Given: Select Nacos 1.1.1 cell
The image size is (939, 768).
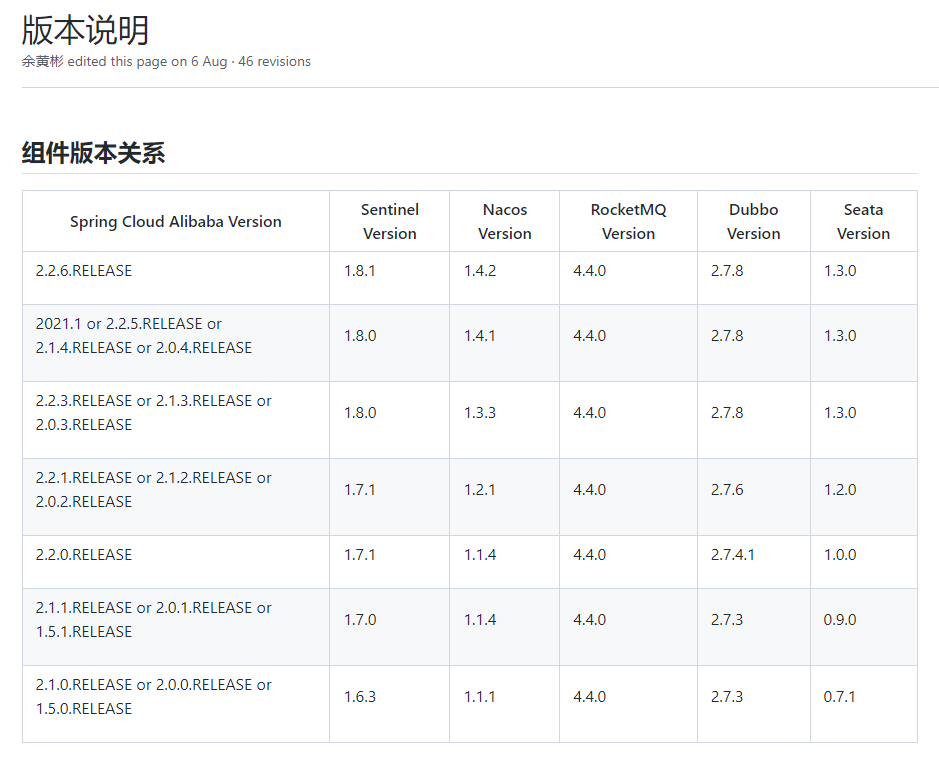Looking at the screenshot, I should coord(504,704).
